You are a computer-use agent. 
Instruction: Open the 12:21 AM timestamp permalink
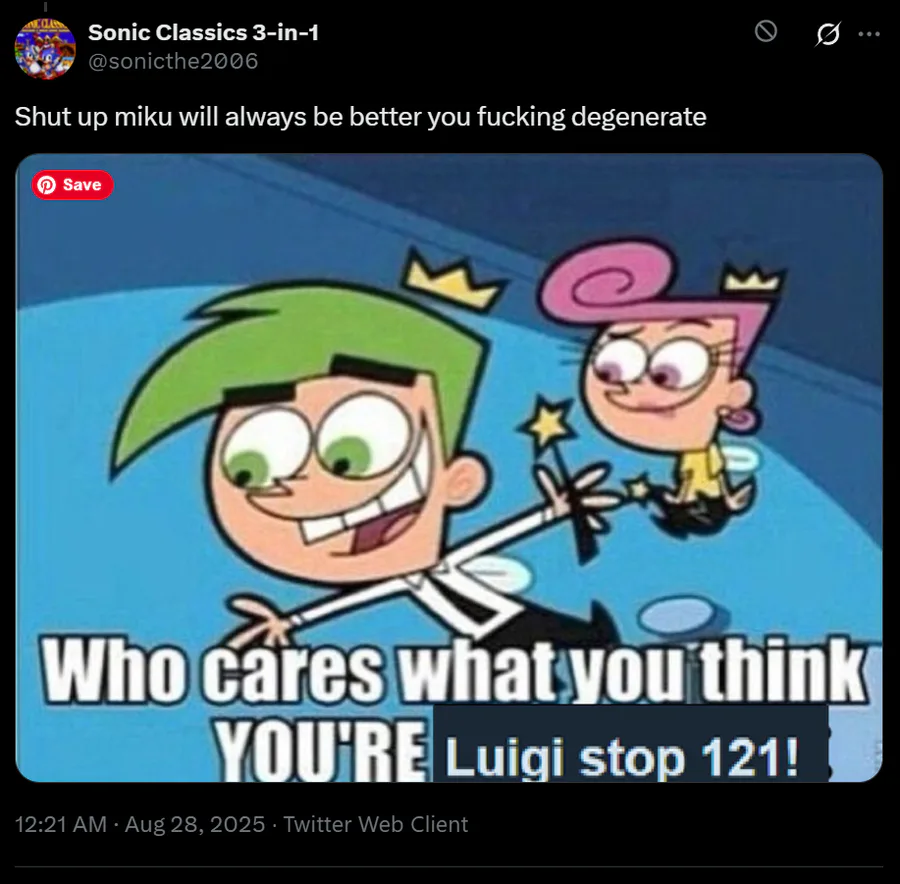(x=61, y=824)
